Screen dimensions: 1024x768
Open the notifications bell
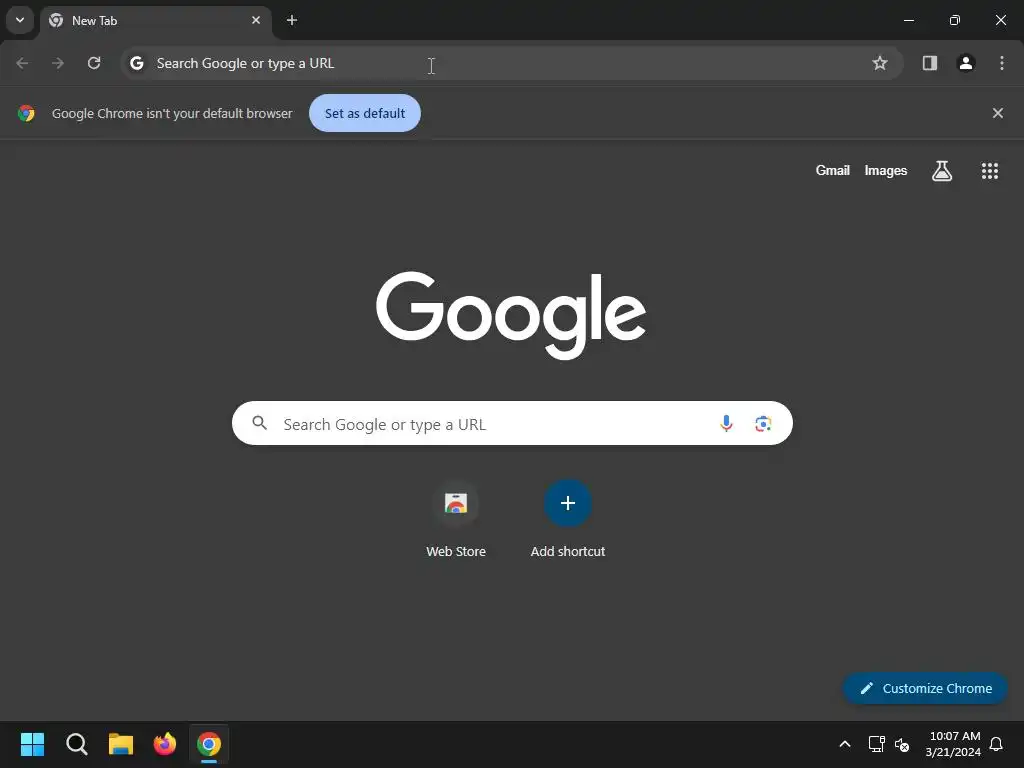[x=997, y=744]
